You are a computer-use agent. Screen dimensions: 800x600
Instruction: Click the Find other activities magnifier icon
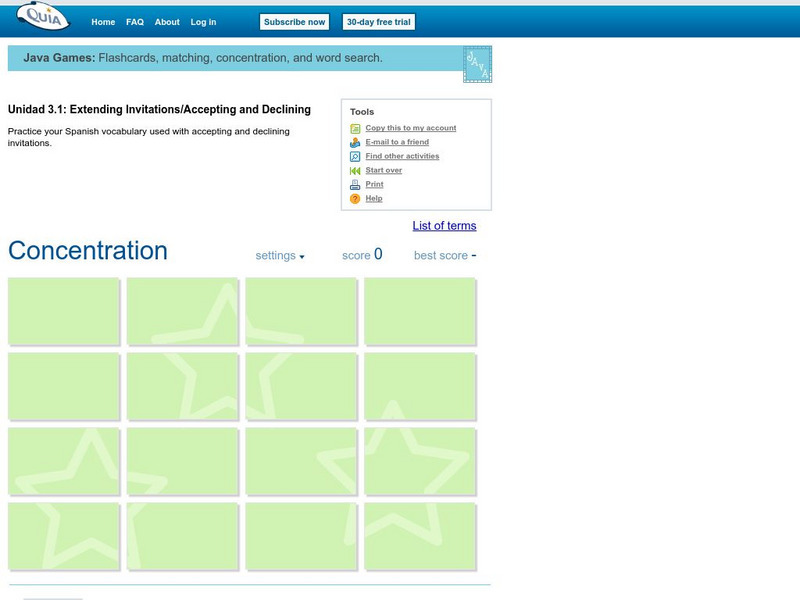(354, 156)
